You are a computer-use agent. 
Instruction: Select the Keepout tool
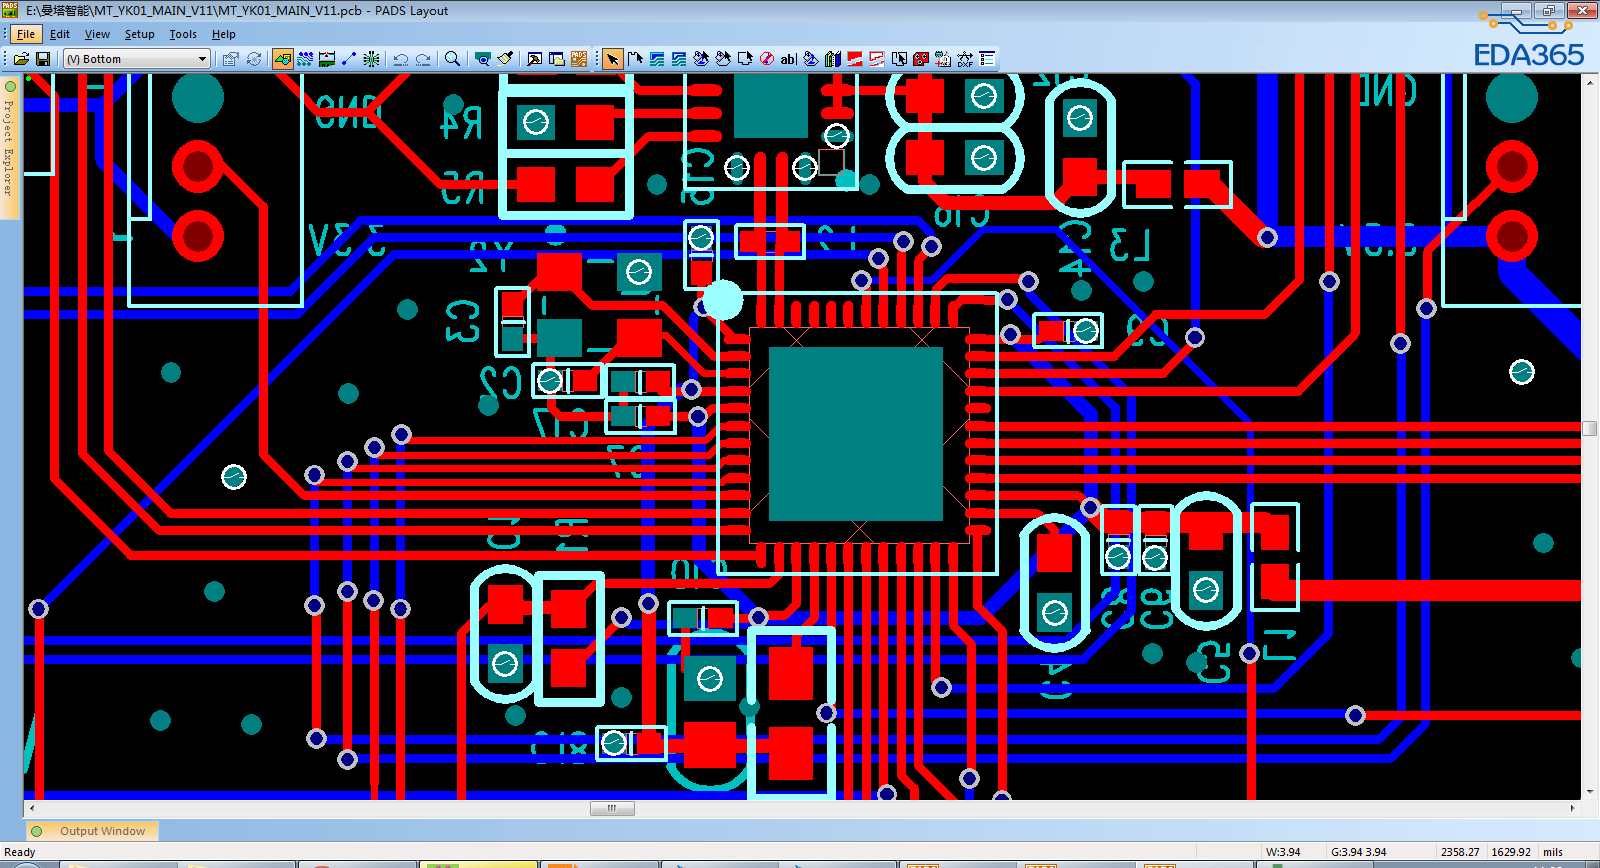click(x=767, y=59)
